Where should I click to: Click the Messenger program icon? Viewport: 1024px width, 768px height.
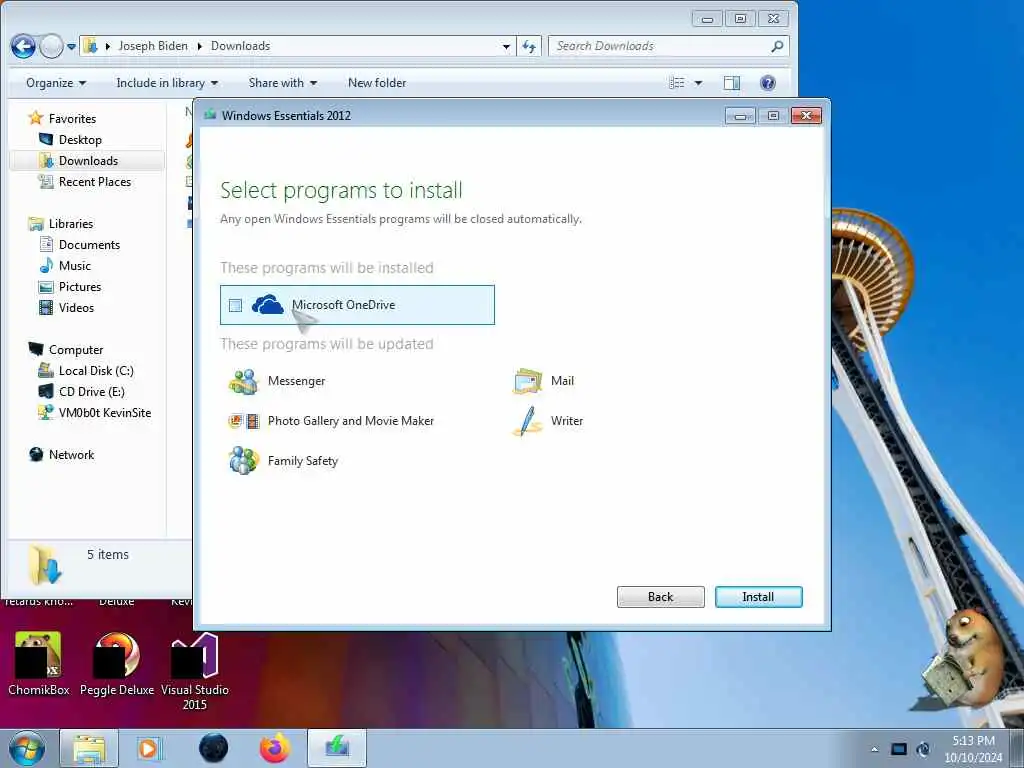pyautogui.click(x=244, y=381)
